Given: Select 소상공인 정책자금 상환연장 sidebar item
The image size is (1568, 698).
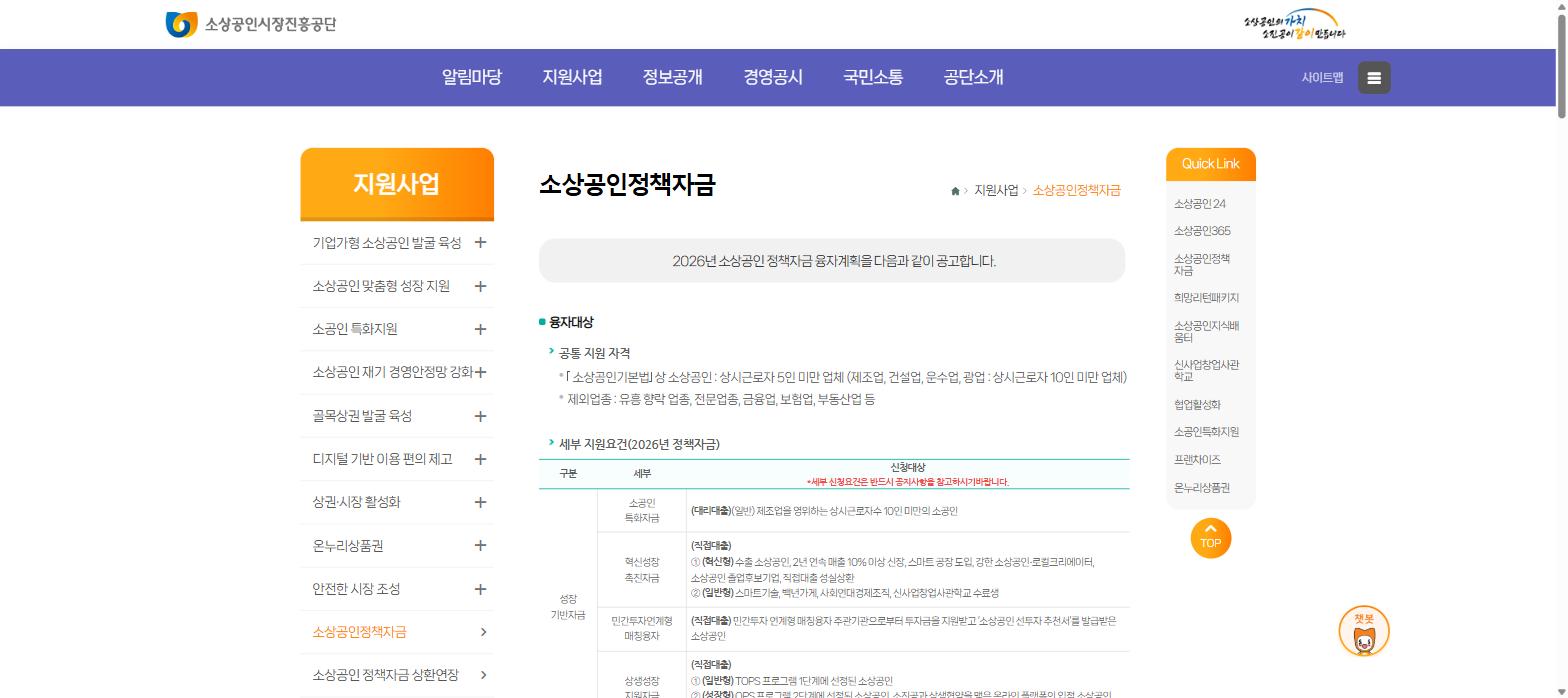Looking at the screenshot, I should (385, 675).
